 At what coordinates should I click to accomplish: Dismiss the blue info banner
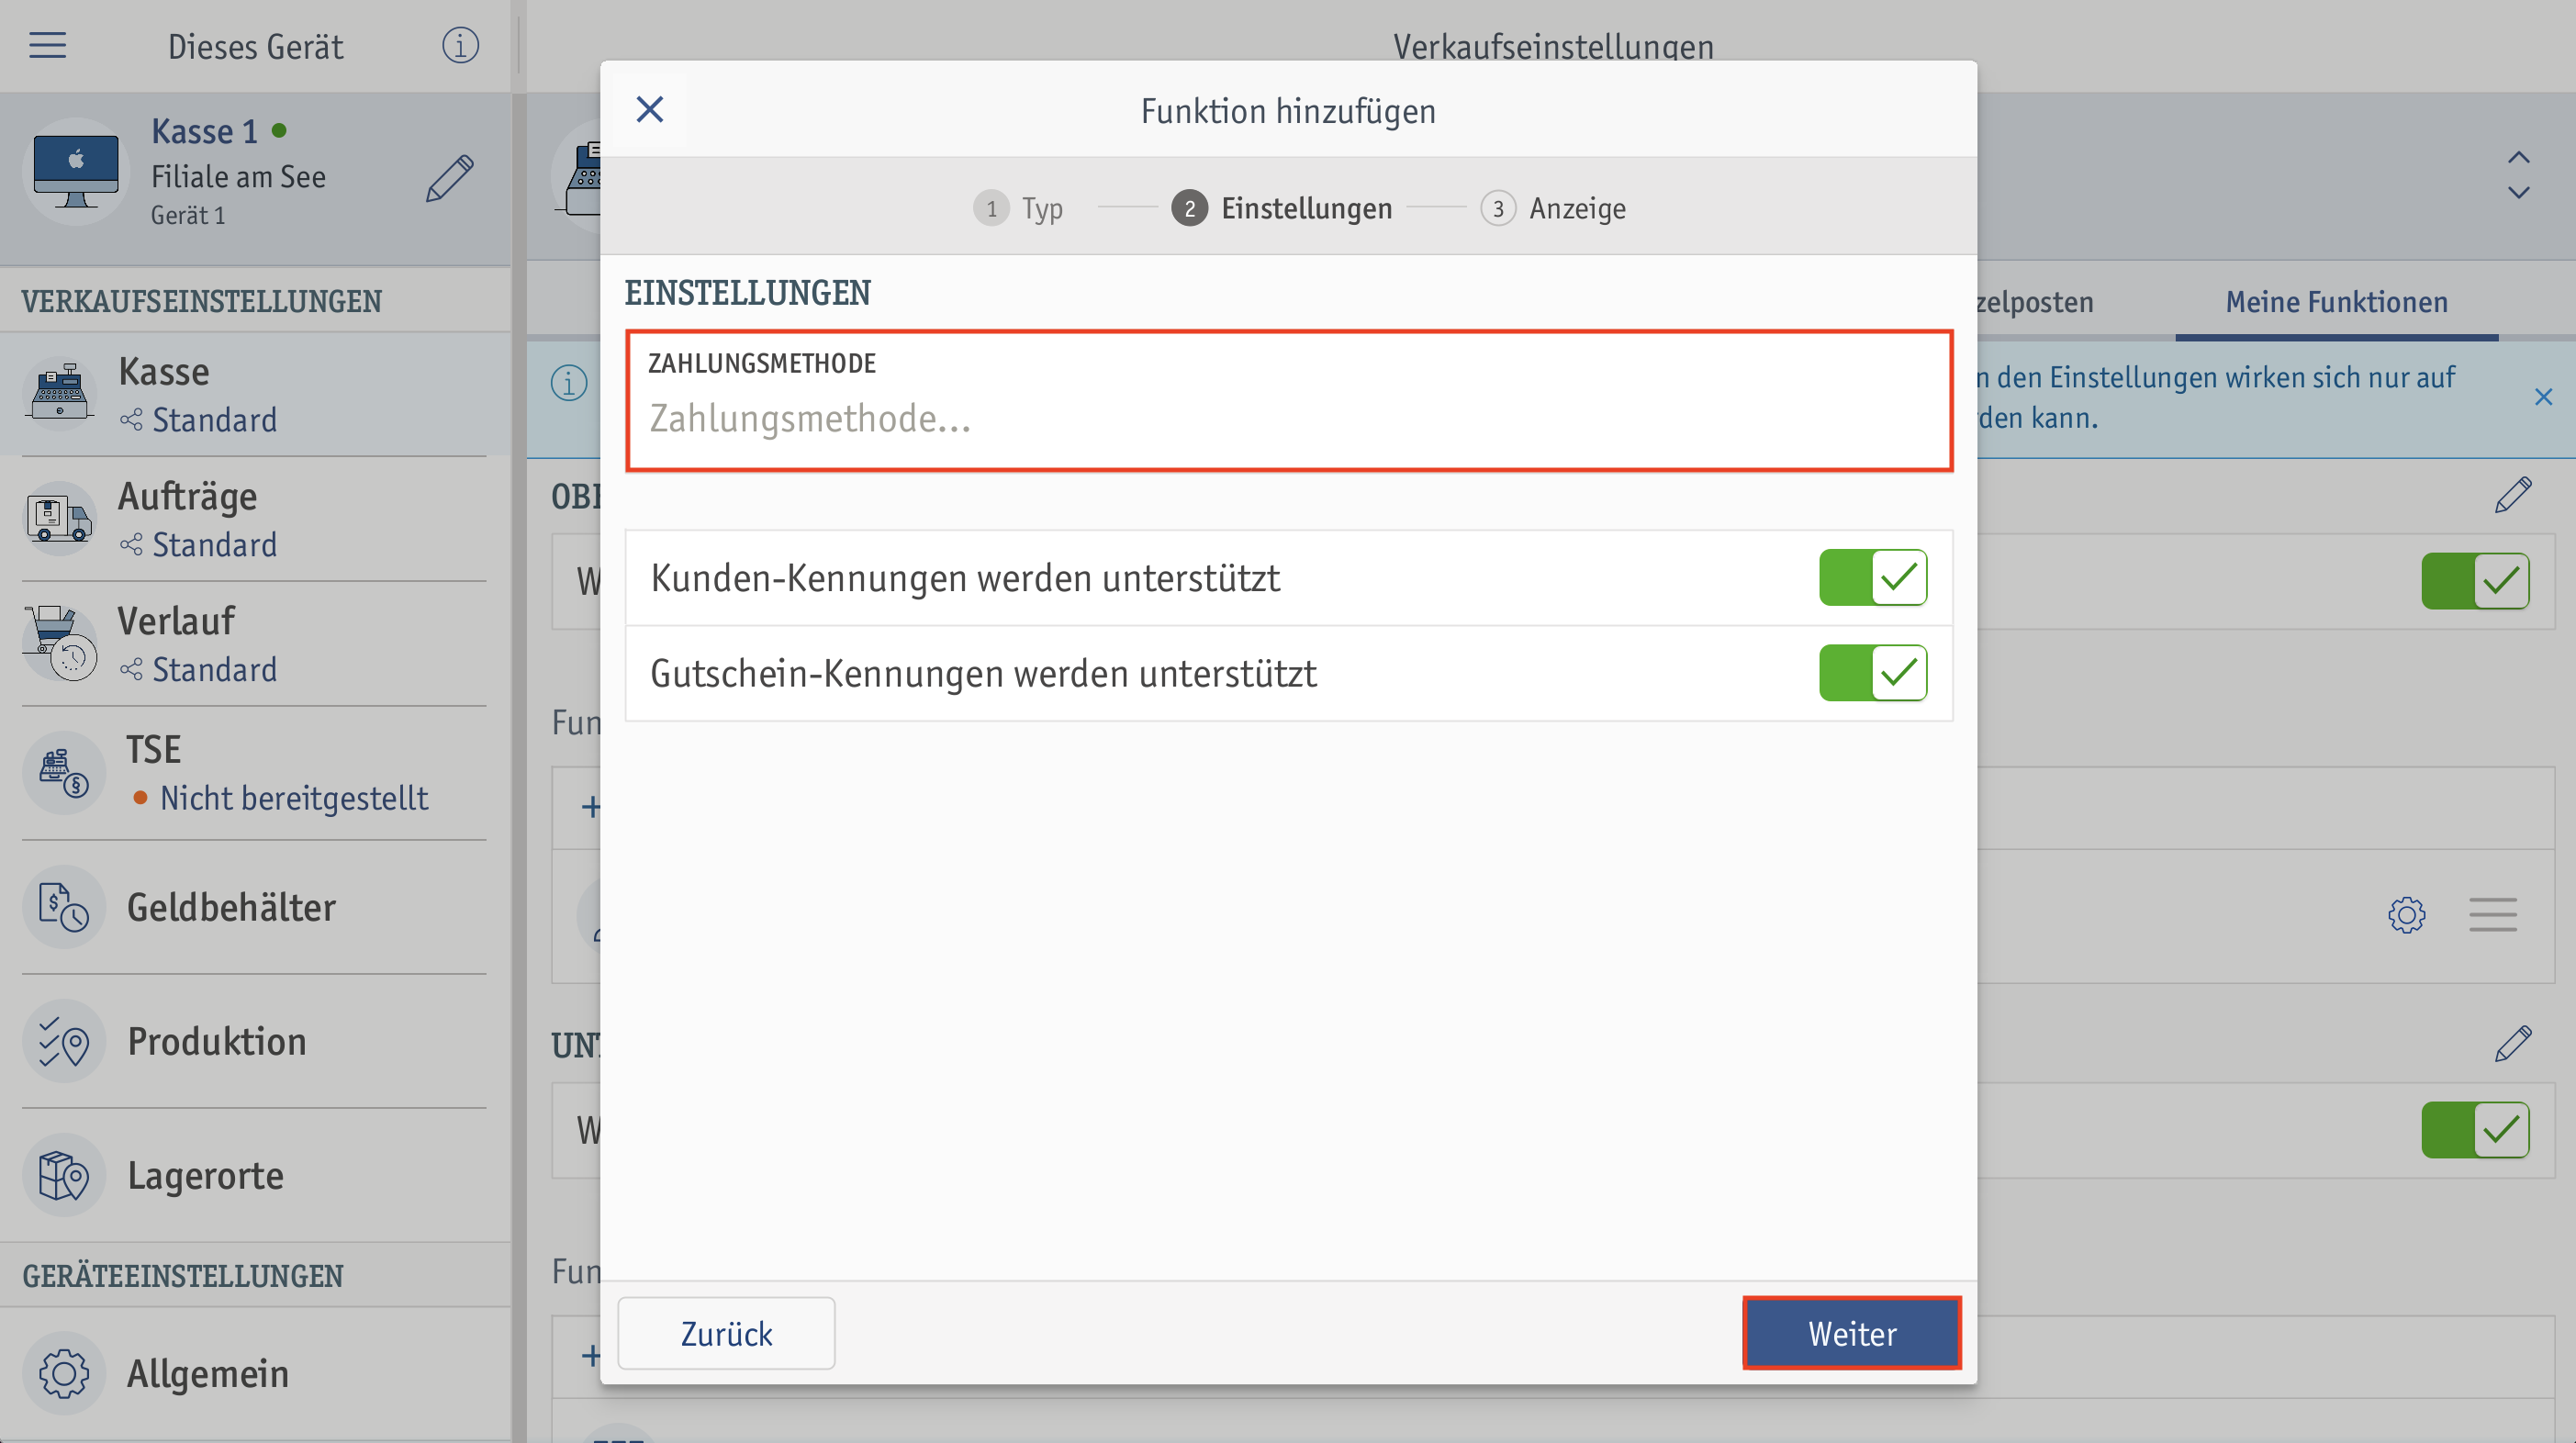[2543, 397]
